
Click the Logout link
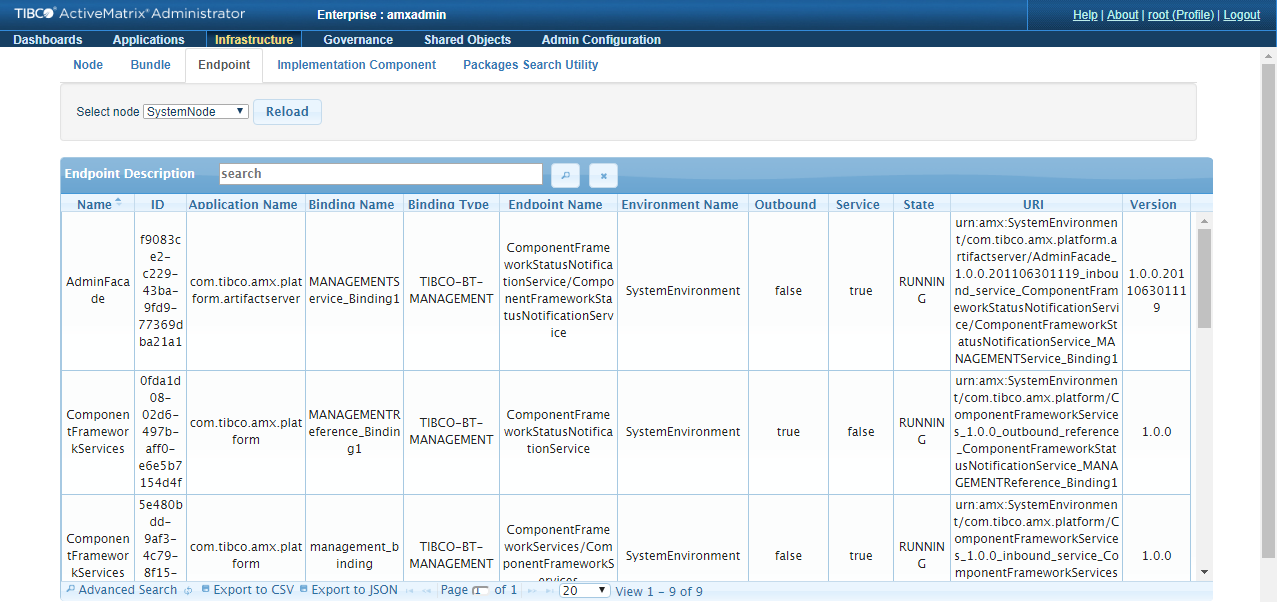click(x=1242, y=15)
